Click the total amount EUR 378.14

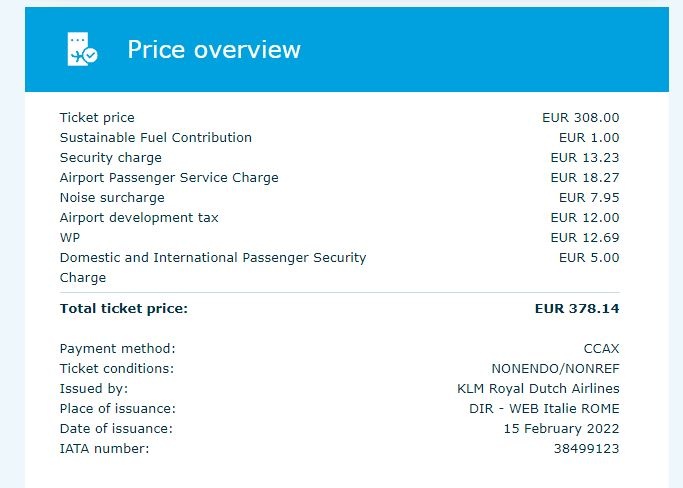(577, 309)
